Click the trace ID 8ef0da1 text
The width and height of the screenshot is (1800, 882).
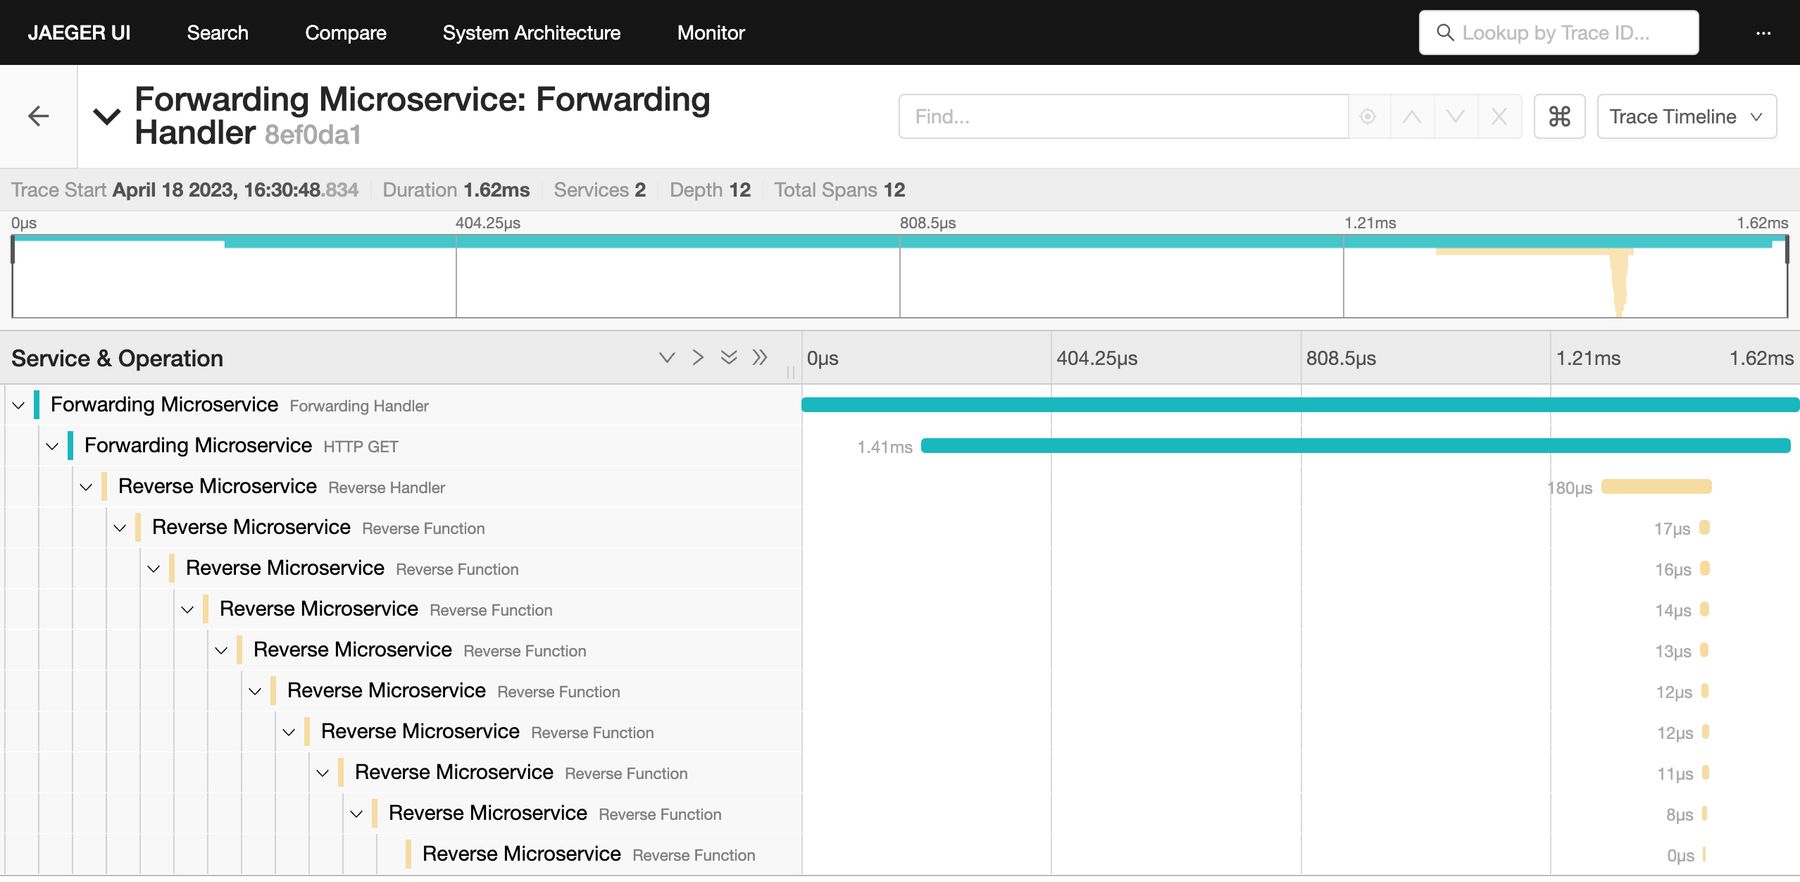coord(312,134)
